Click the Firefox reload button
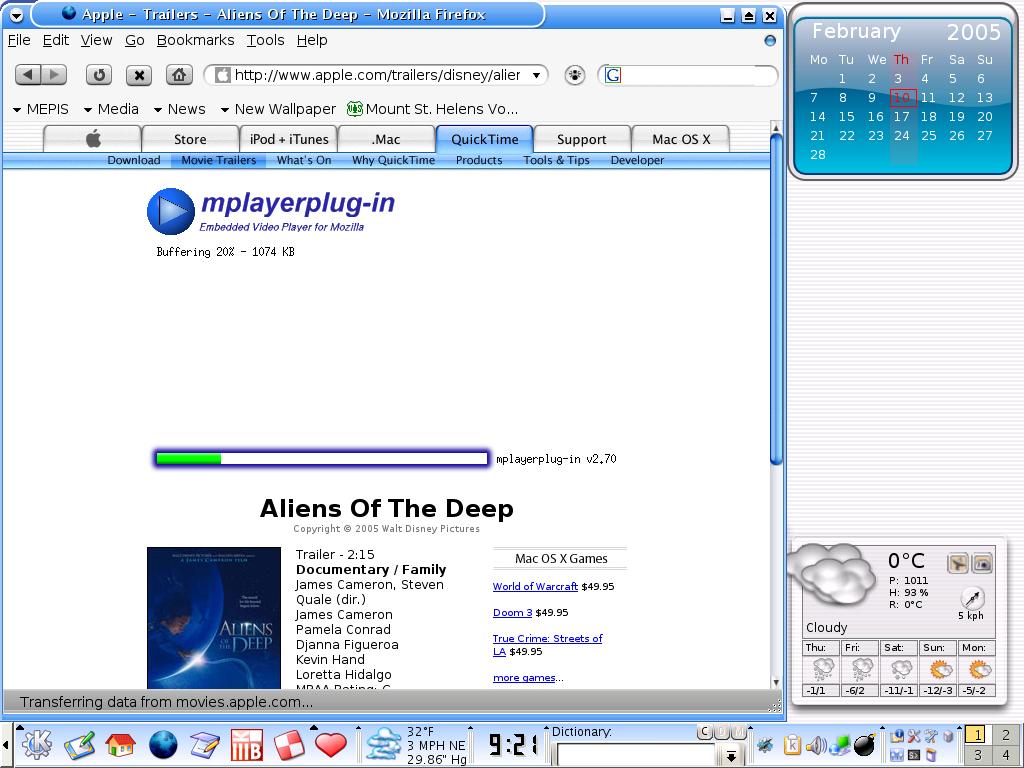Image resolution: width=1024 pixels, height=768 pixels. tap(98, 75)
